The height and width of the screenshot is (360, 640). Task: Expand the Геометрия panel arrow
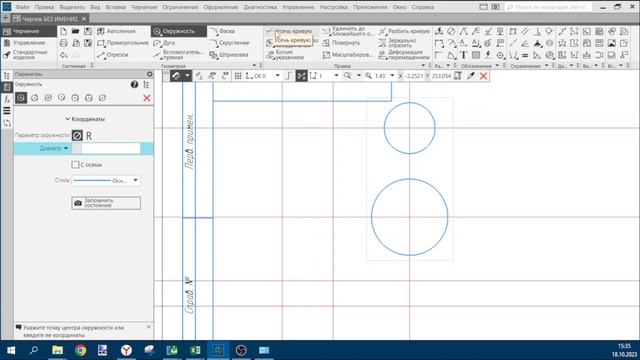[x=254, y=66]
